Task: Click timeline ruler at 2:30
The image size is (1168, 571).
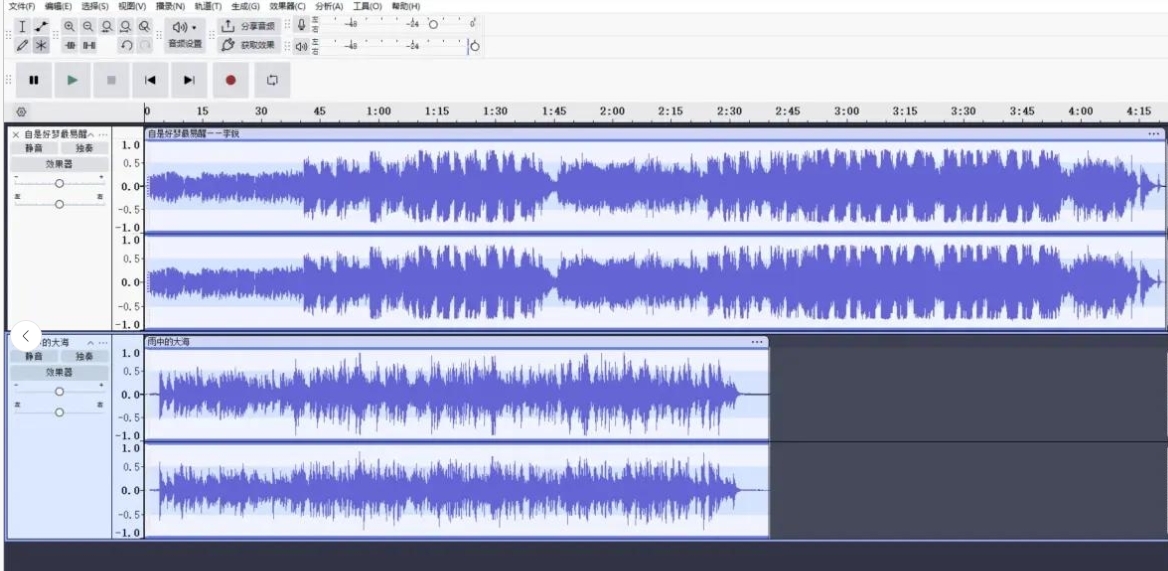Action: click(729, 112)
